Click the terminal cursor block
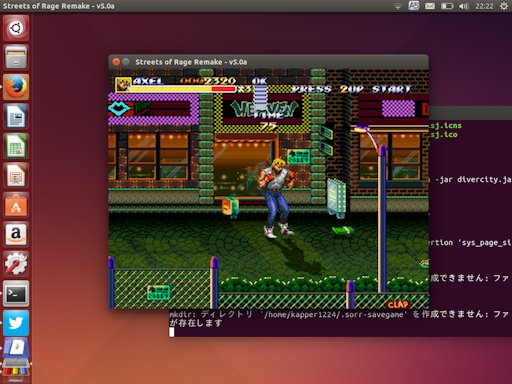Screen dimensions: 512x384 click(172, 332)
